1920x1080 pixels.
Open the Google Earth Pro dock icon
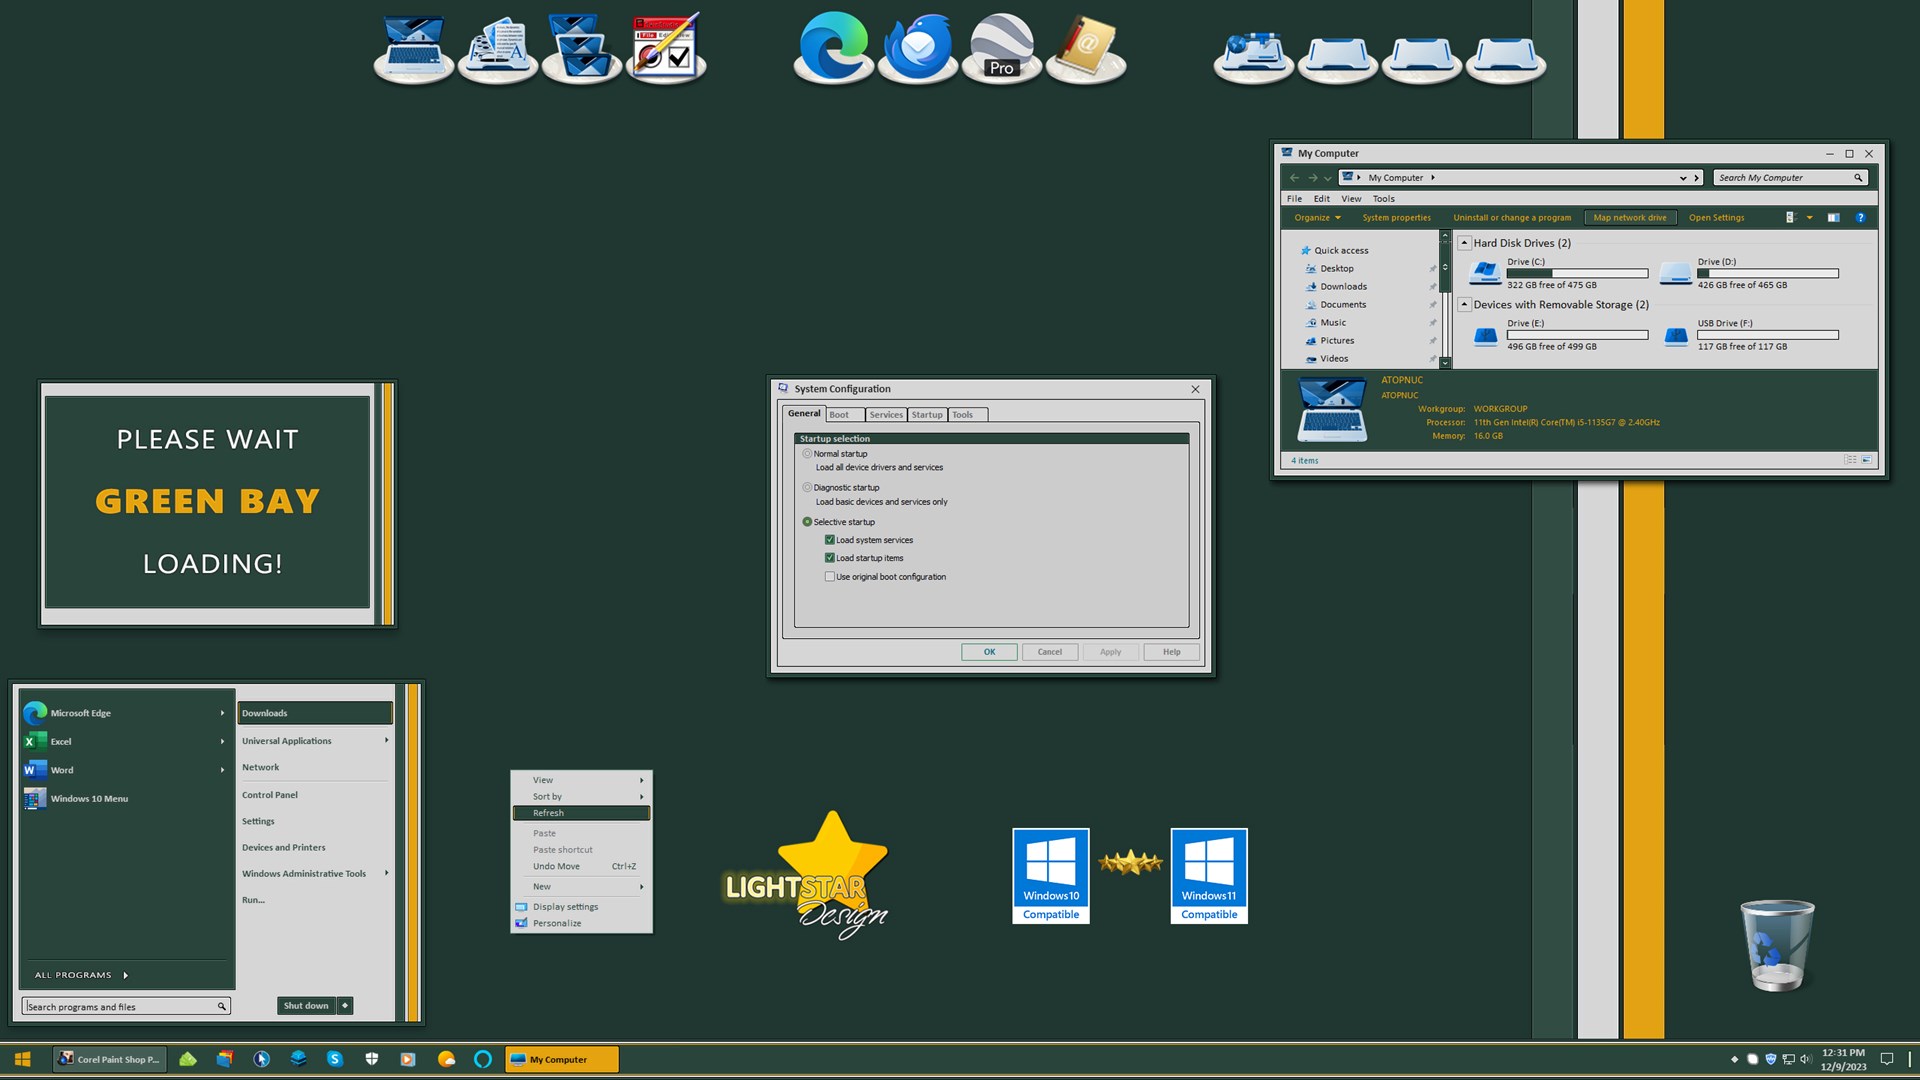[1001, 47]
